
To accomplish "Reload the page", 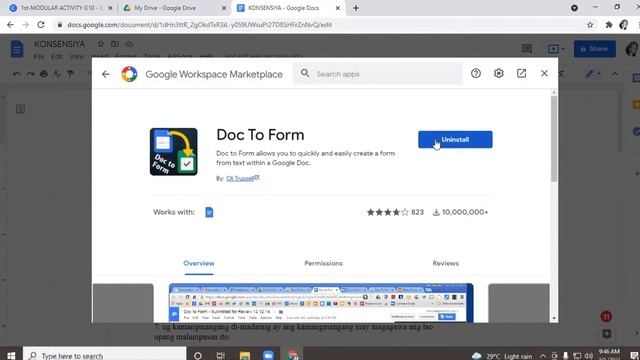I will tap(41, 24).
